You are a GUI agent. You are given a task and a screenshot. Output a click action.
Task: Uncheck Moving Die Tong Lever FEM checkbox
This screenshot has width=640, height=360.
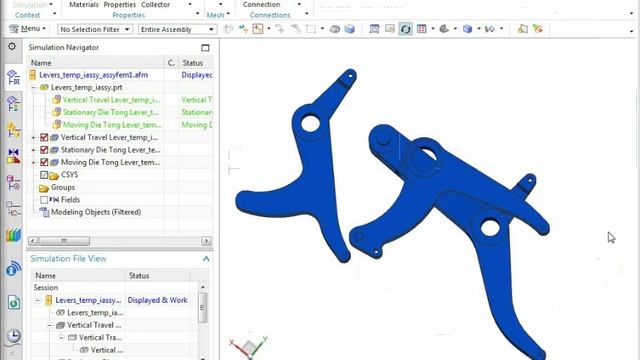point(44,162)
